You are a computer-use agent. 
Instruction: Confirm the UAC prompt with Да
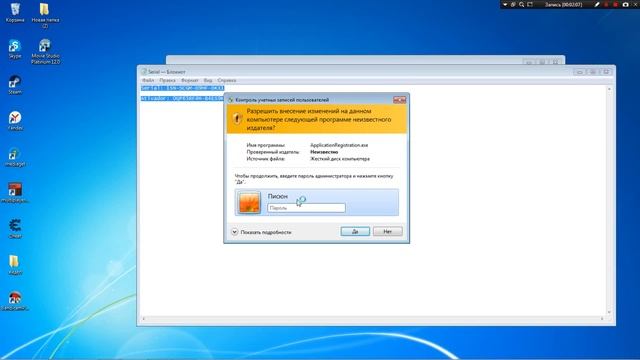point(355,231)
